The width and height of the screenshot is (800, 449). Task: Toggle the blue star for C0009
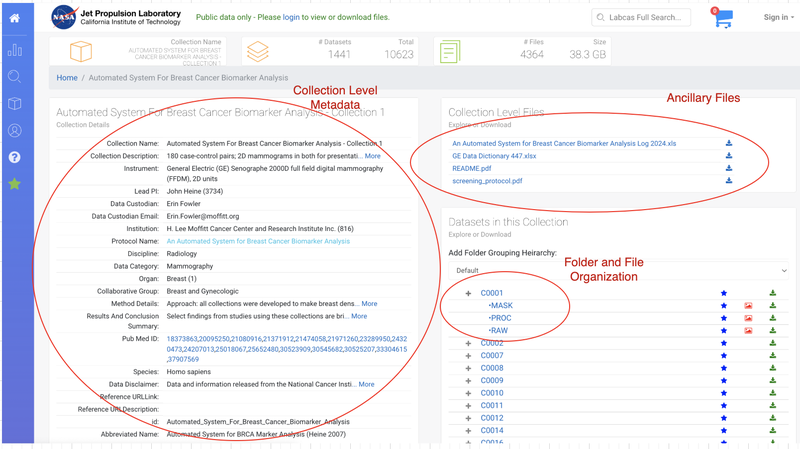coord(724,381)
